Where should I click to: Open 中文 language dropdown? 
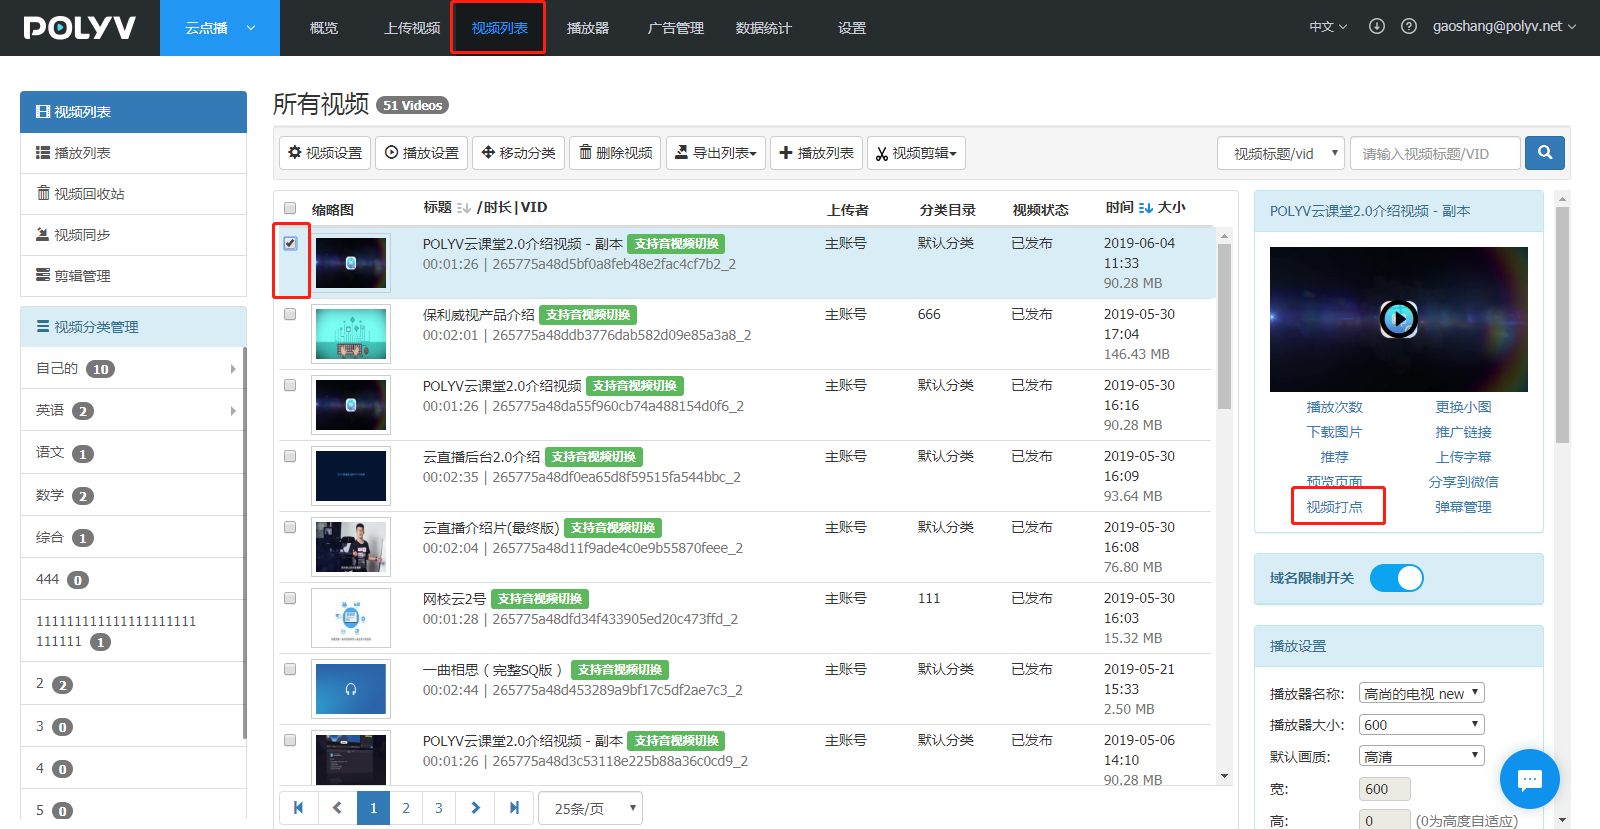click(1328, 27)
